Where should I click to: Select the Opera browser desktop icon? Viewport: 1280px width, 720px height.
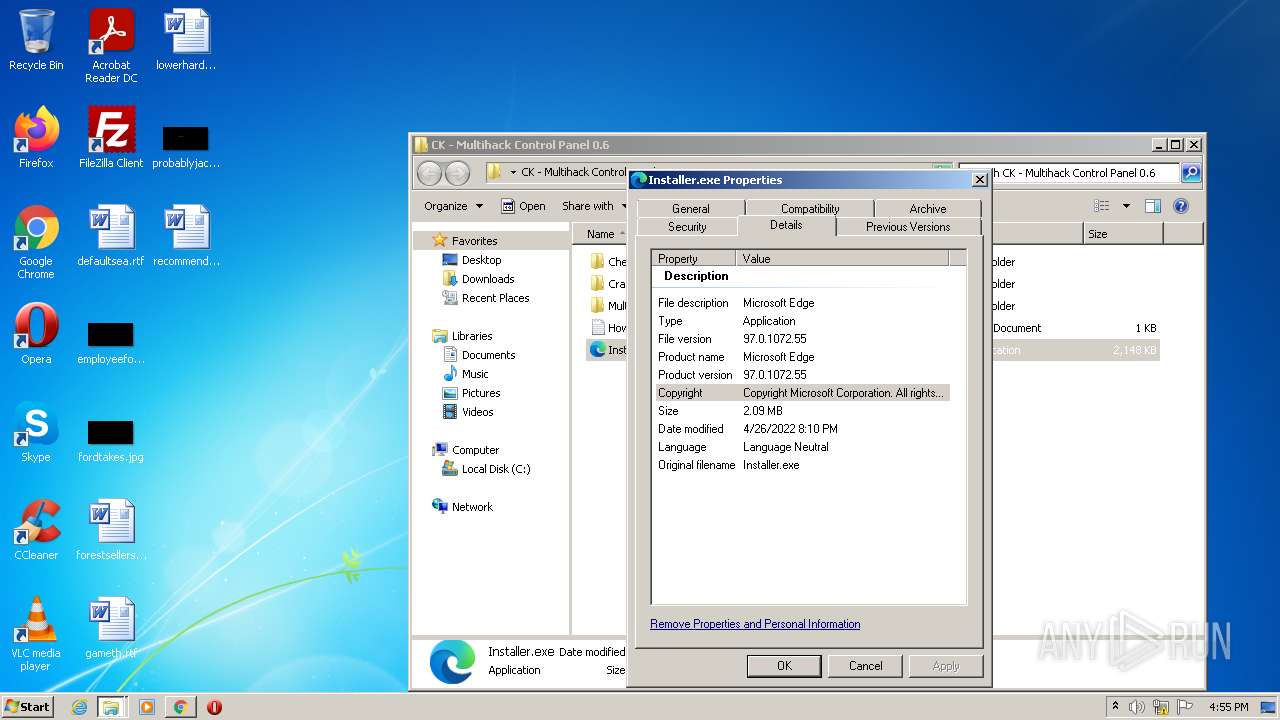coord(36,334)
